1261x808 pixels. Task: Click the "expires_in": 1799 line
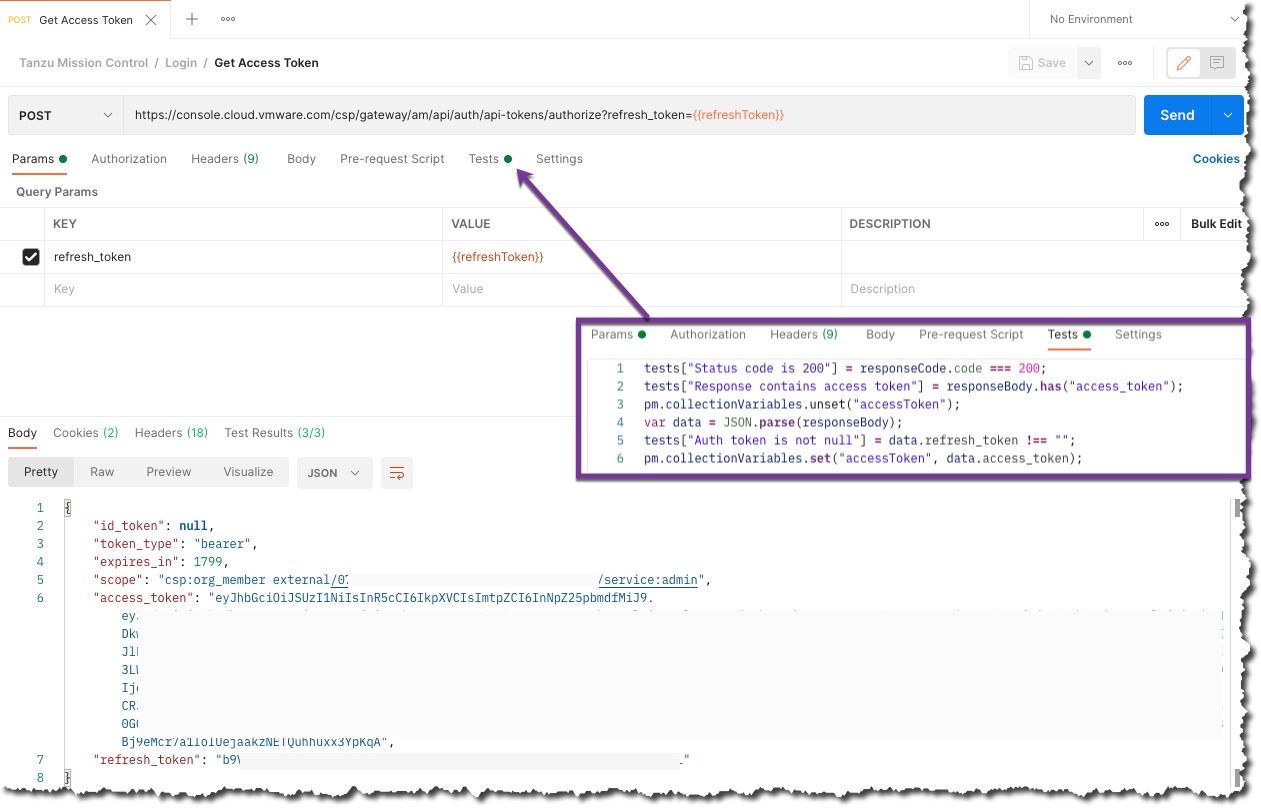(x=161, y=562)
